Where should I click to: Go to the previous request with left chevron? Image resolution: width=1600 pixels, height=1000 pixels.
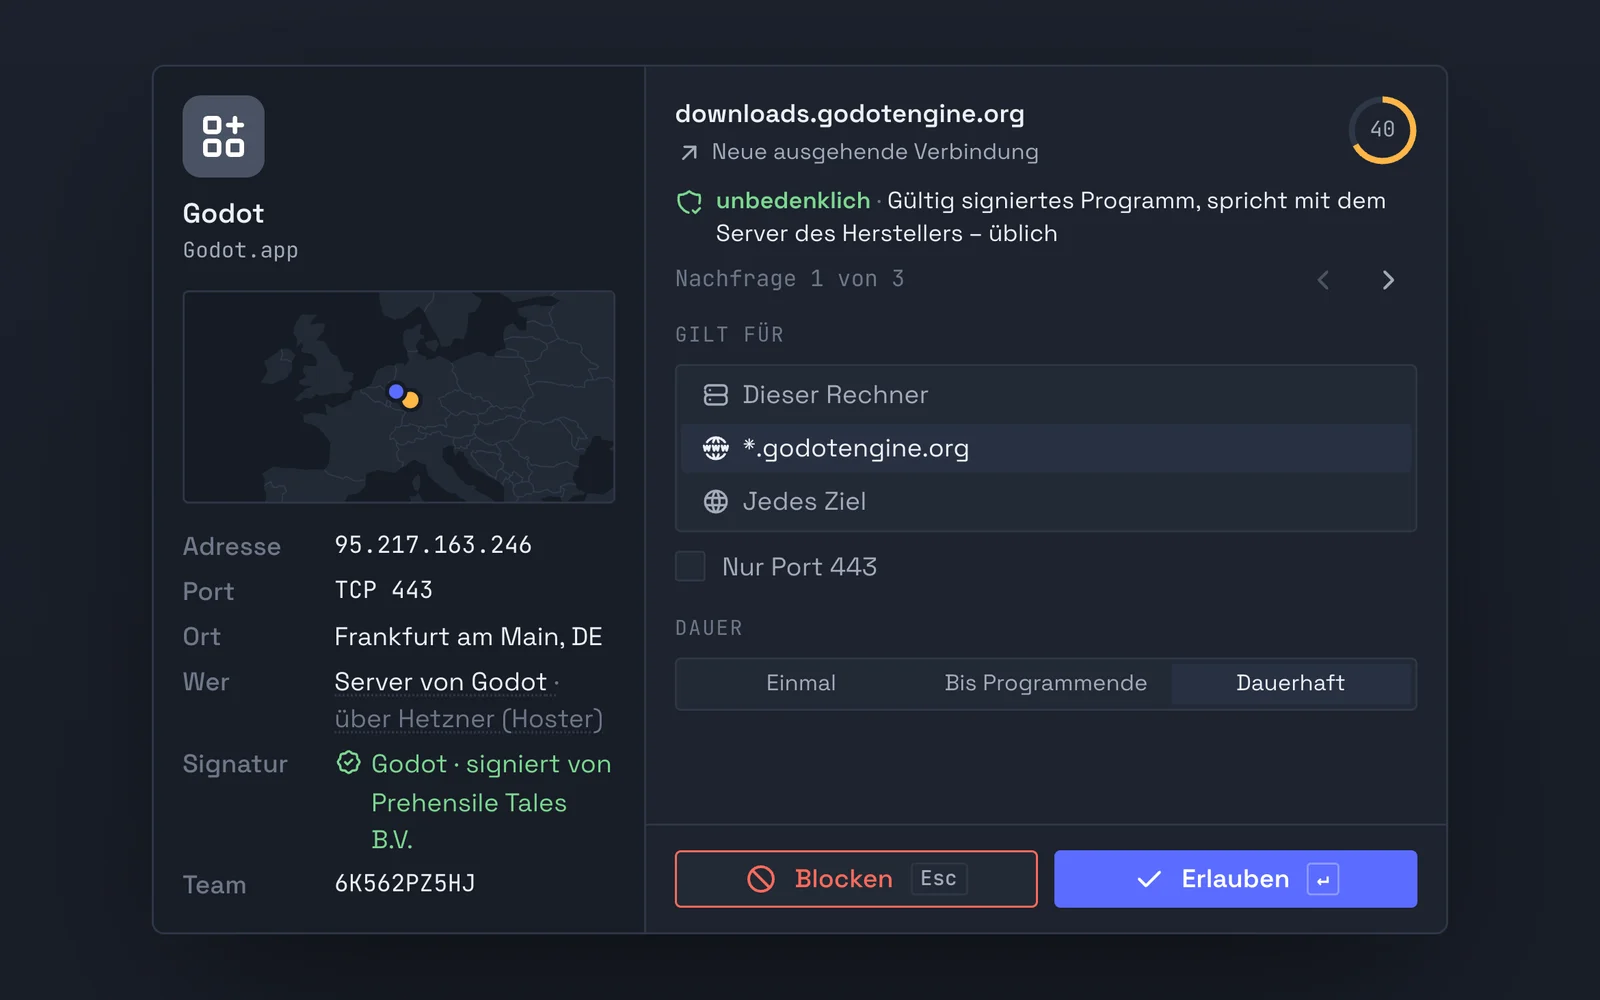pos(1323,280)
